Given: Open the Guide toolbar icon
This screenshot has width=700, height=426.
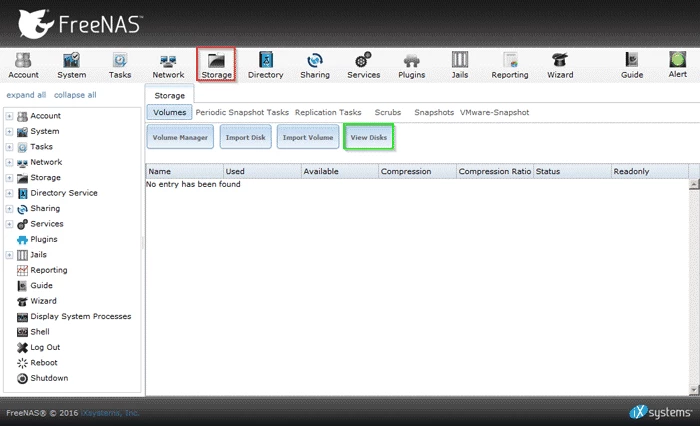Looking at the screenshot, I should [x=632, y=65].
